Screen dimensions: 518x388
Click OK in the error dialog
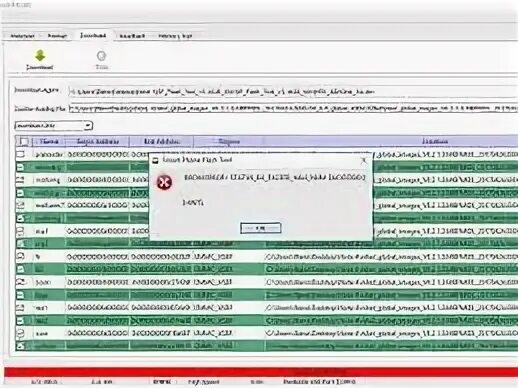pyautogui.click(x=260, y=228)
